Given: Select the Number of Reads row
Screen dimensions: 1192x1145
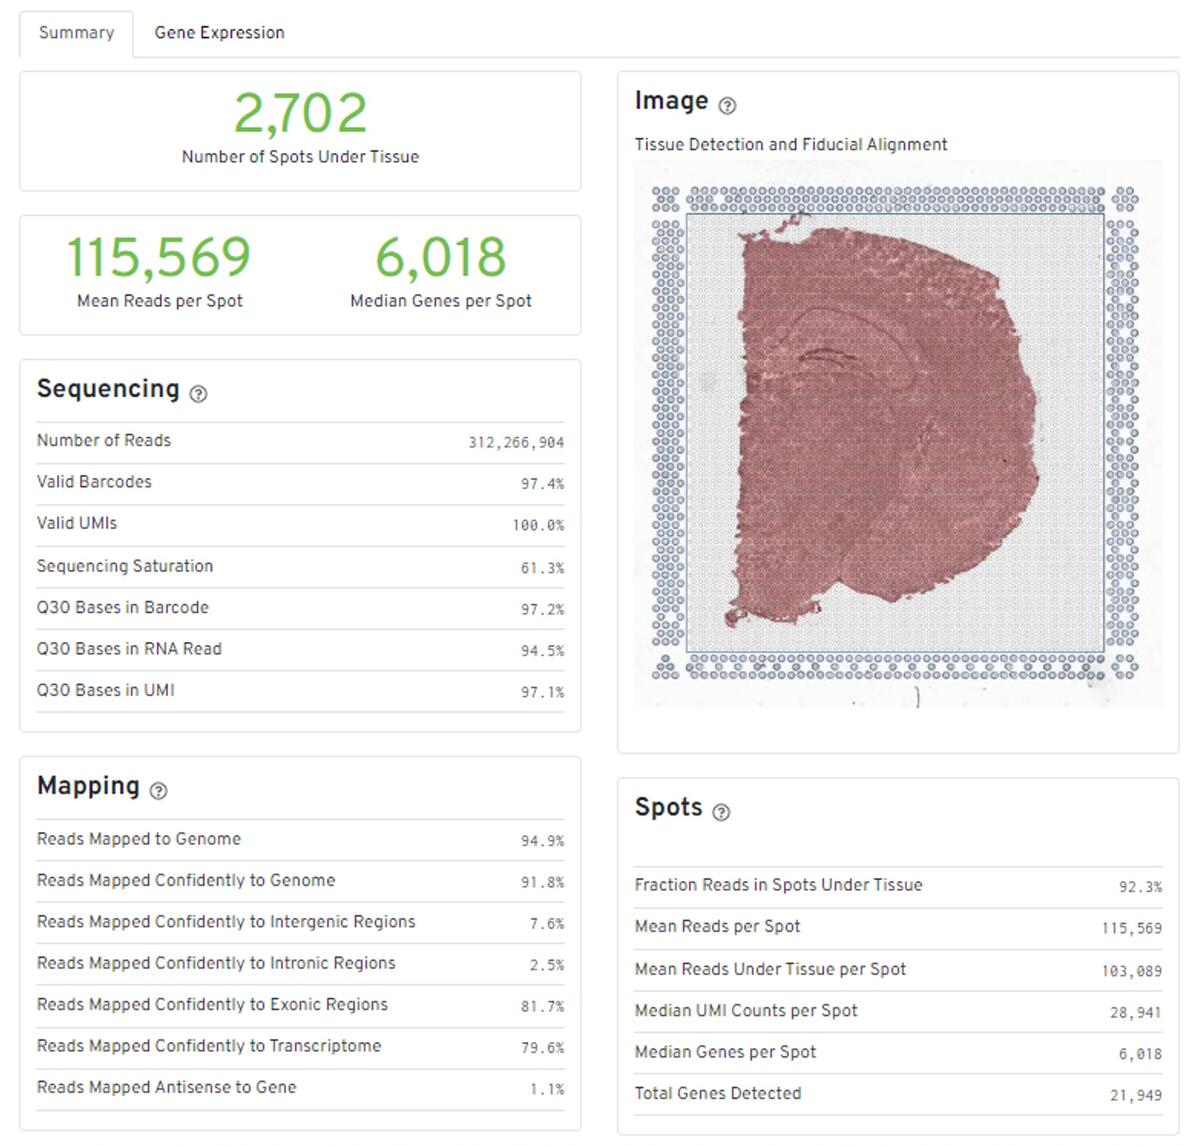Looking at the screenshot, I should [x=300, y=442].
